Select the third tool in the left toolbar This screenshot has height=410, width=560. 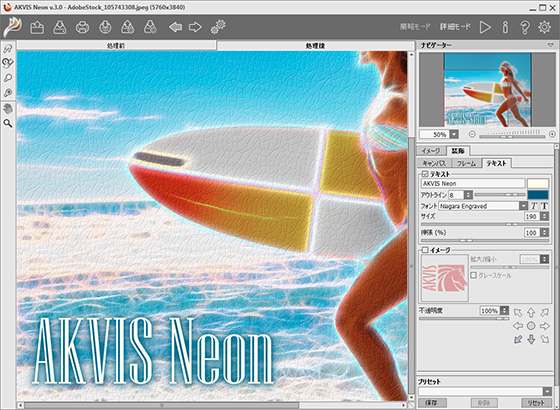tap(8, 78)
